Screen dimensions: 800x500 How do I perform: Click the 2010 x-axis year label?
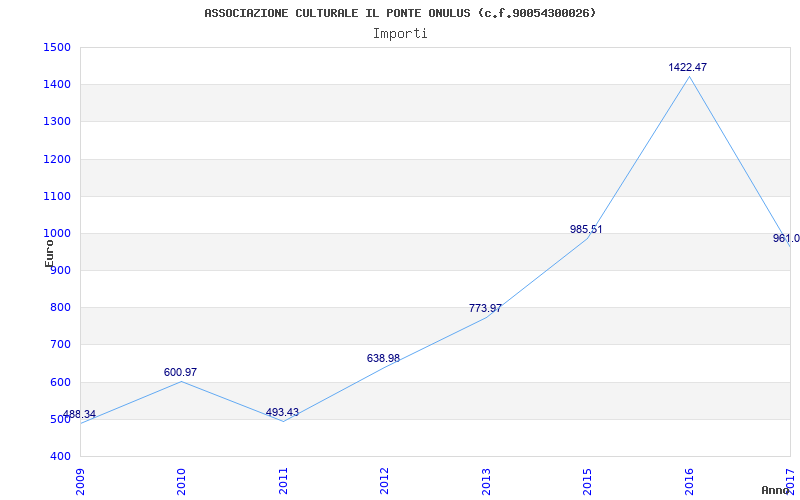pyautogui.click(x=181, y=481)
